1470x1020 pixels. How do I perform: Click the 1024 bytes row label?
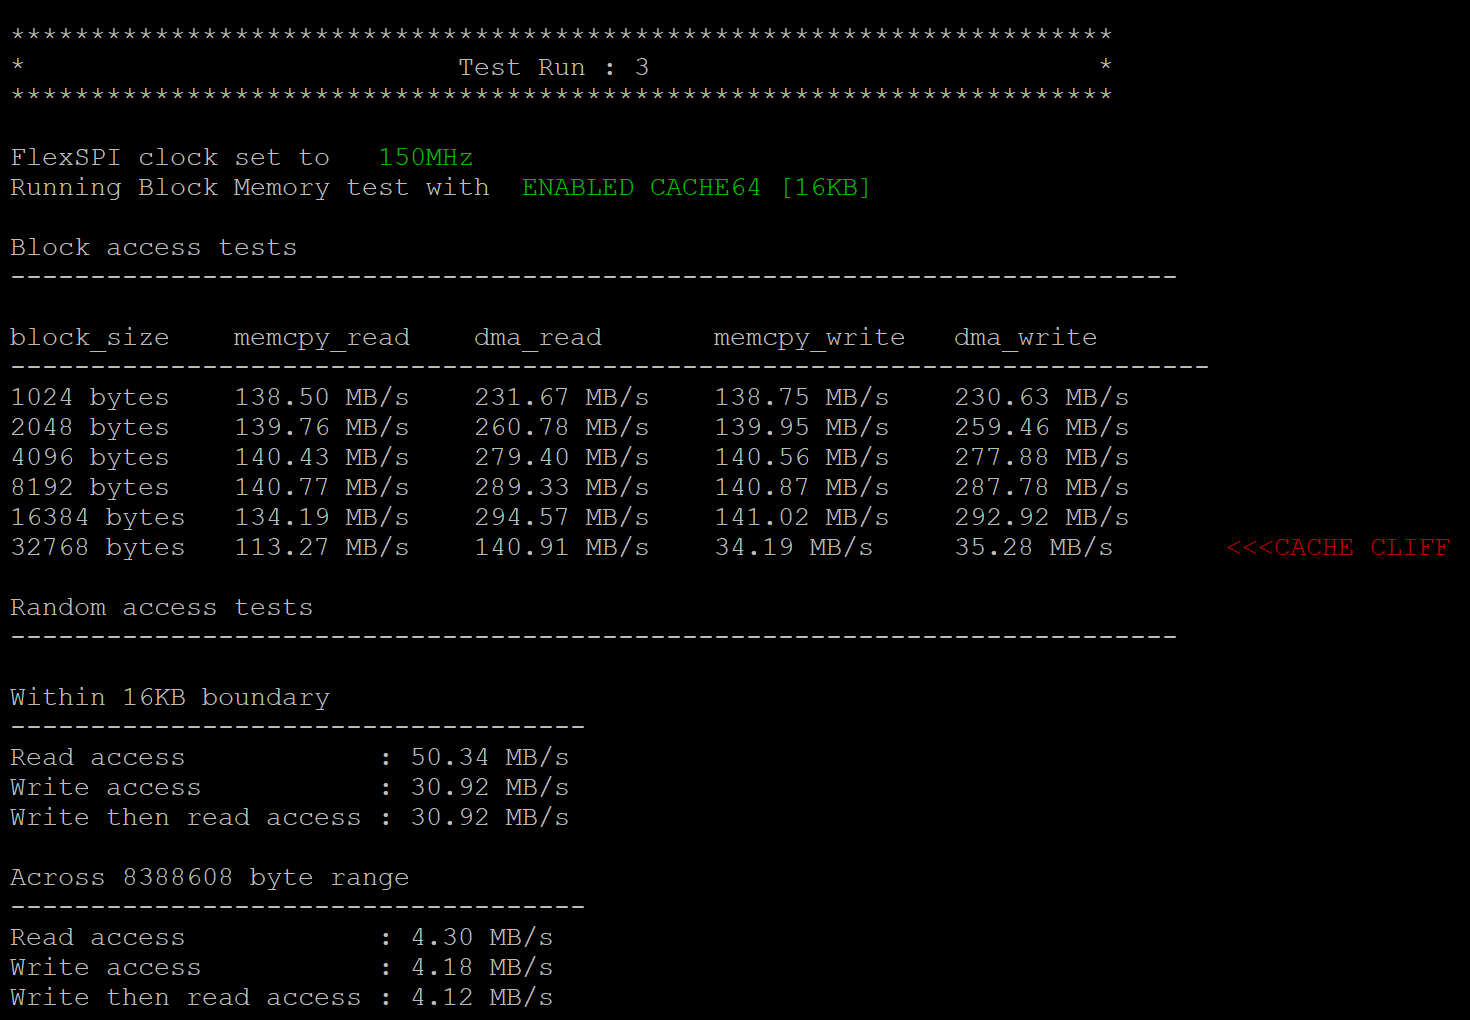click(89, 397)
